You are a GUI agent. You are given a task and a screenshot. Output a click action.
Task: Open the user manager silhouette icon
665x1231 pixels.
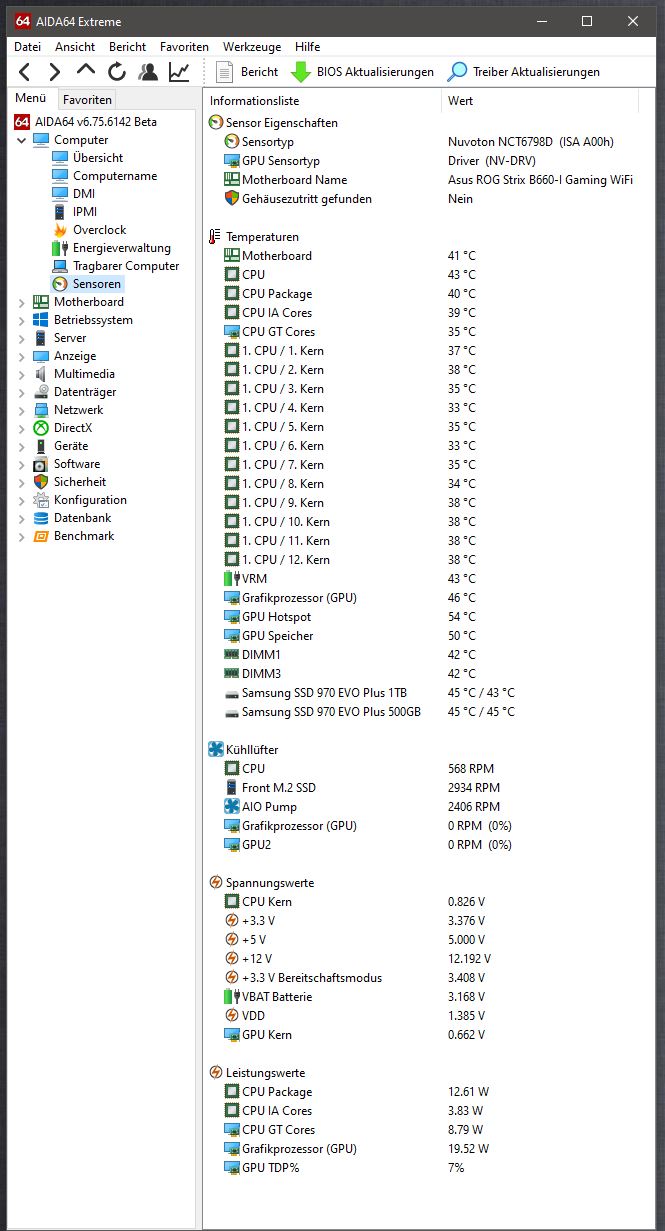pyautogui.click(x=148, y=72)
